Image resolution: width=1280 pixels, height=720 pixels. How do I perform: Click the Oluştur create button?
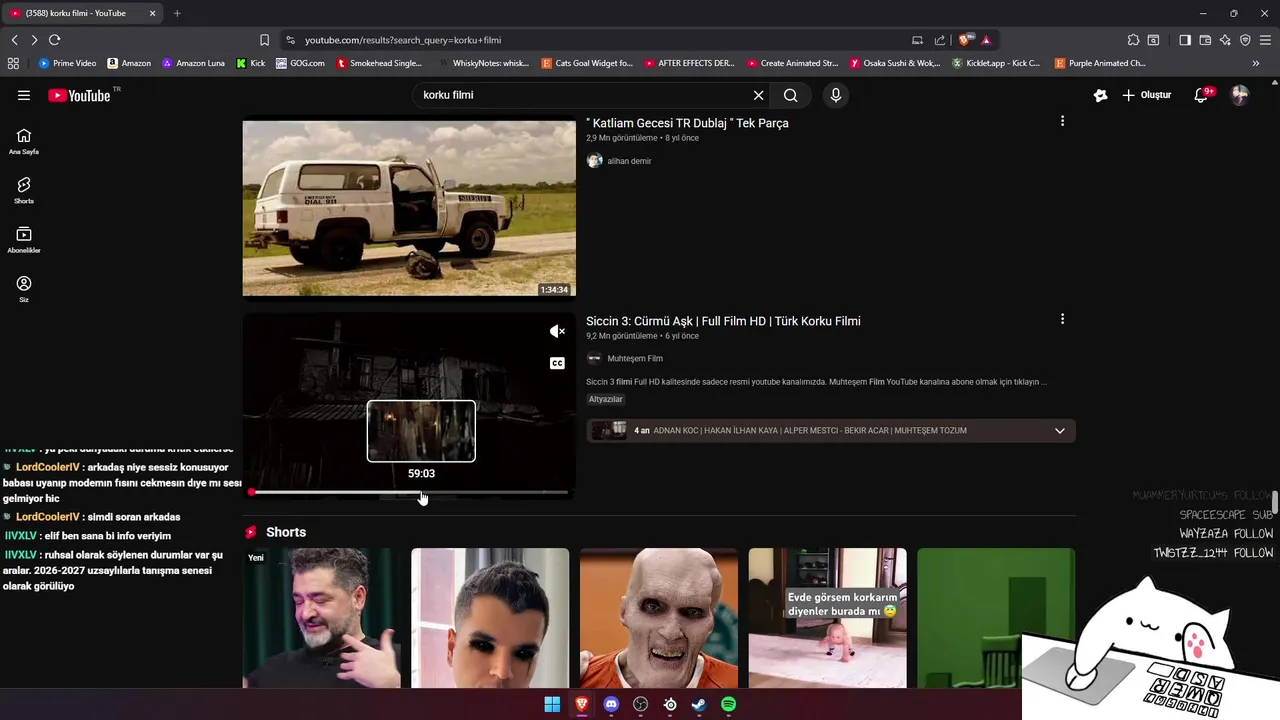(1146, 95)
